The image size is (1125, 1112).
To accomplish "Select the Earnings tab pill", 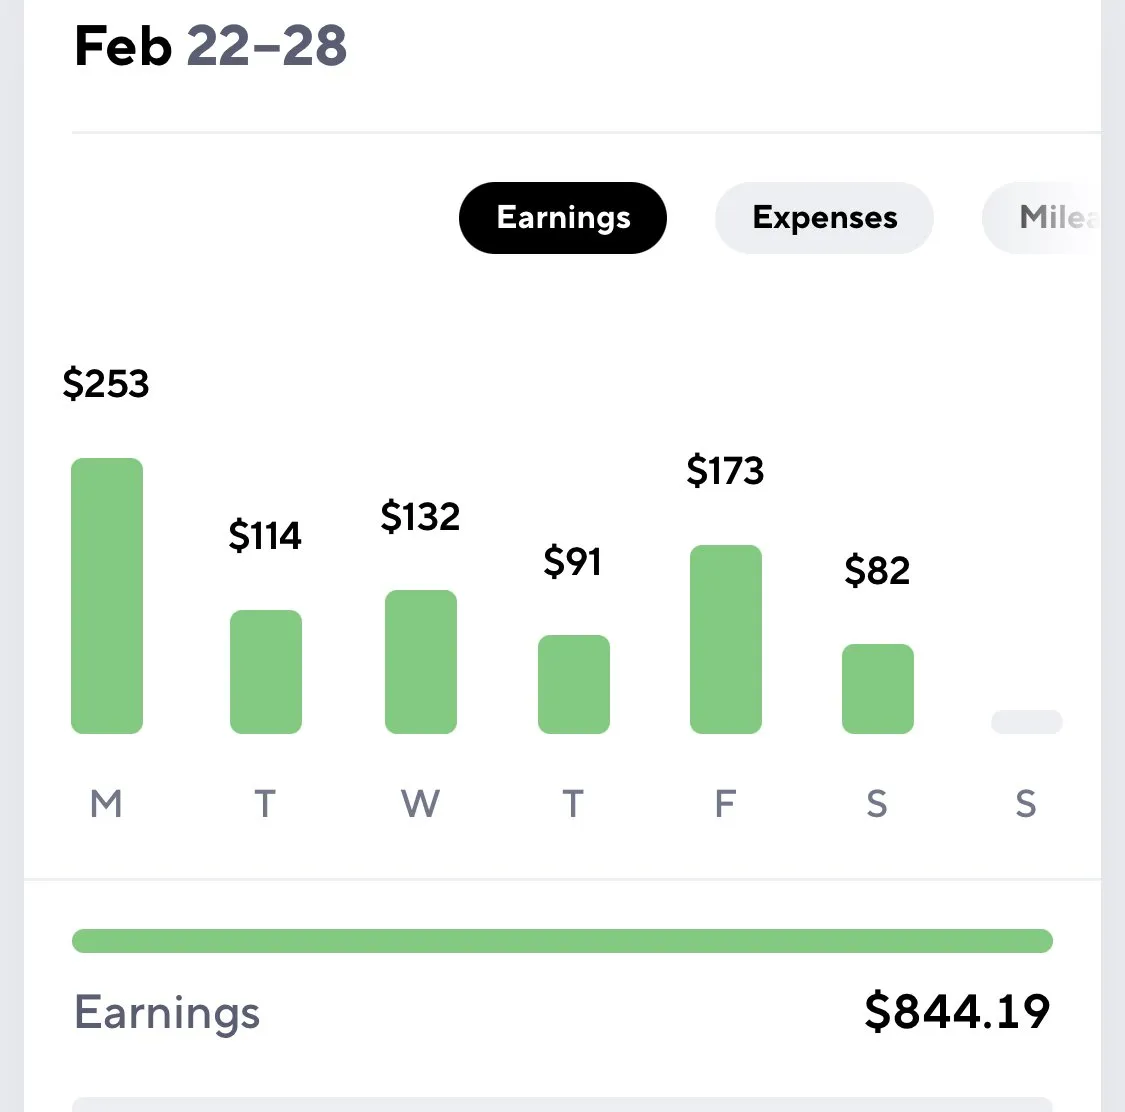I will (x=562, y=217).
